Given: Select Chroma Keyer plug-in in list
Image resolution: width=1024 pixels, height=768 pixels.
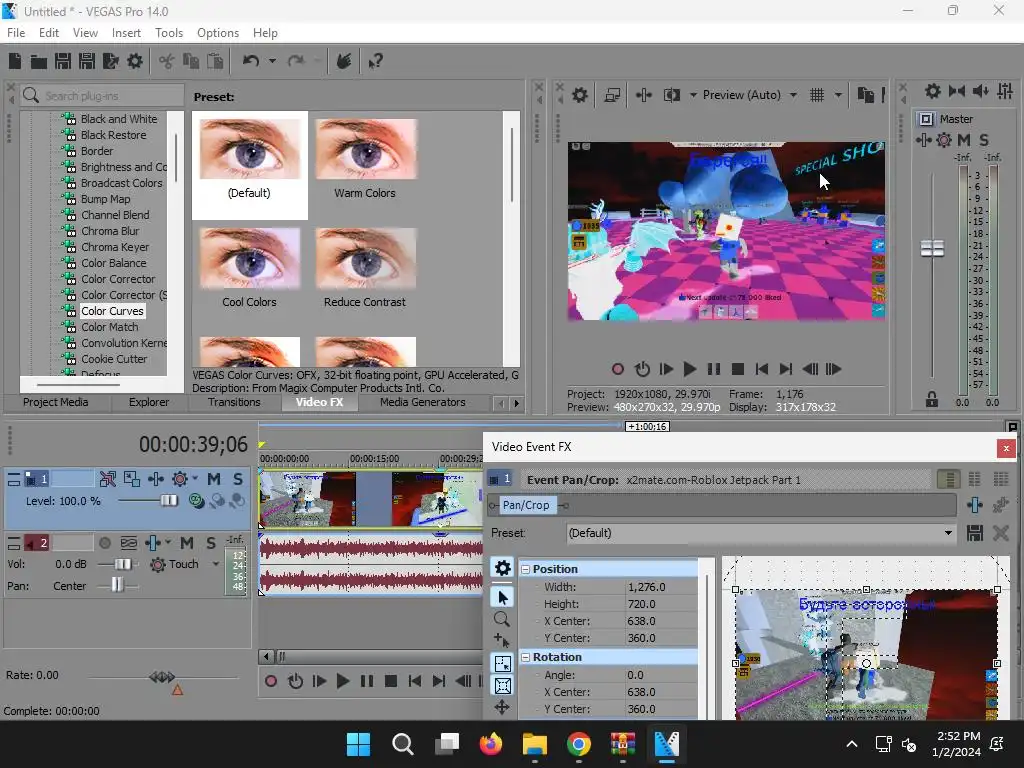Looking at the screenshot, I should pyautogui.click(x=115, y=247).
